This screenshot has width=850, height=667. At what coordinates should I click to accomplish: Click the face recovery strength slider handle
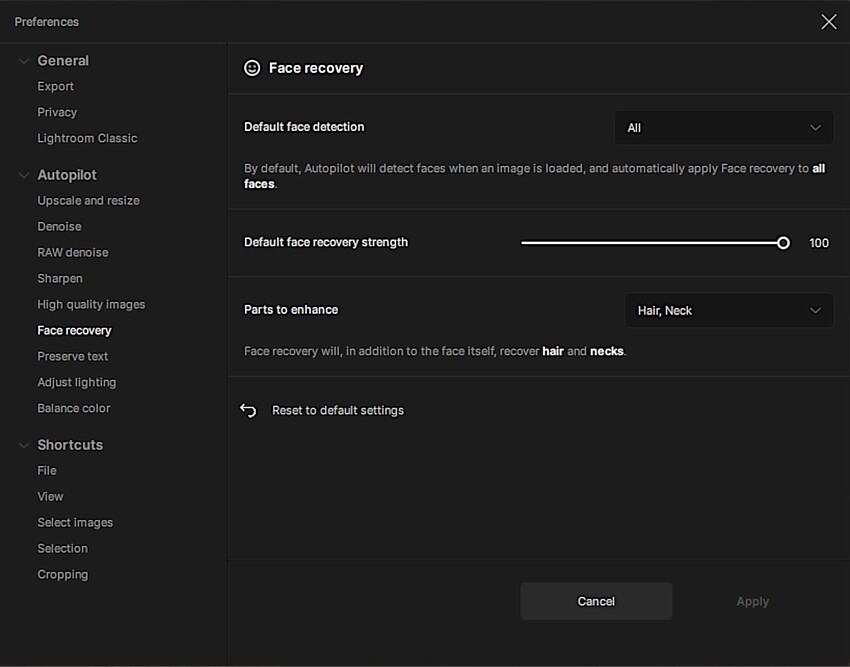[783, 243]
